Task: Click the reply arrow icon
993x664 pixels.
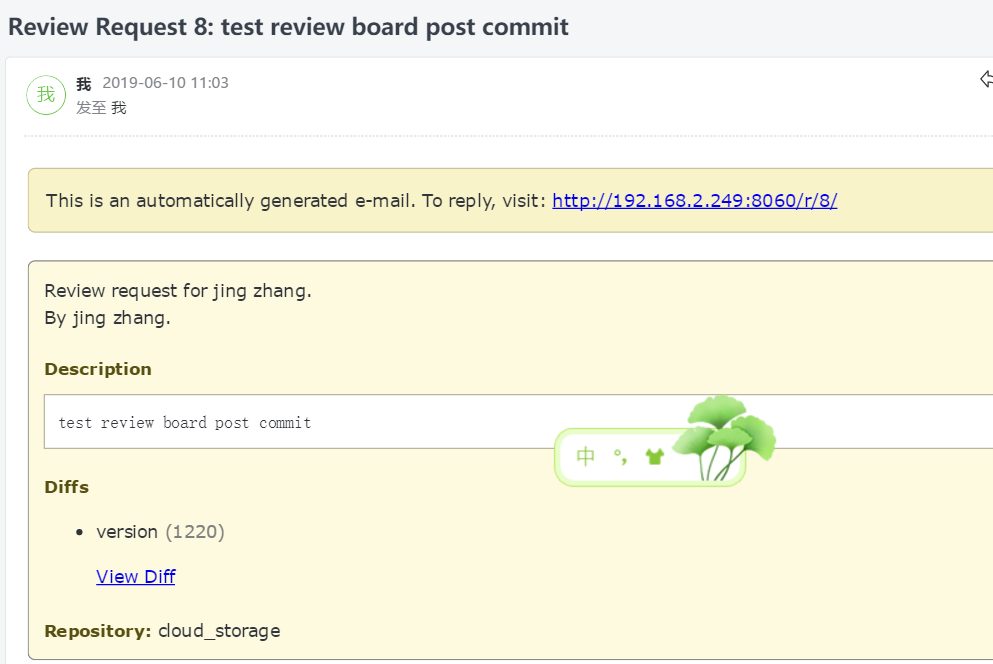Action: pos(988,79)
